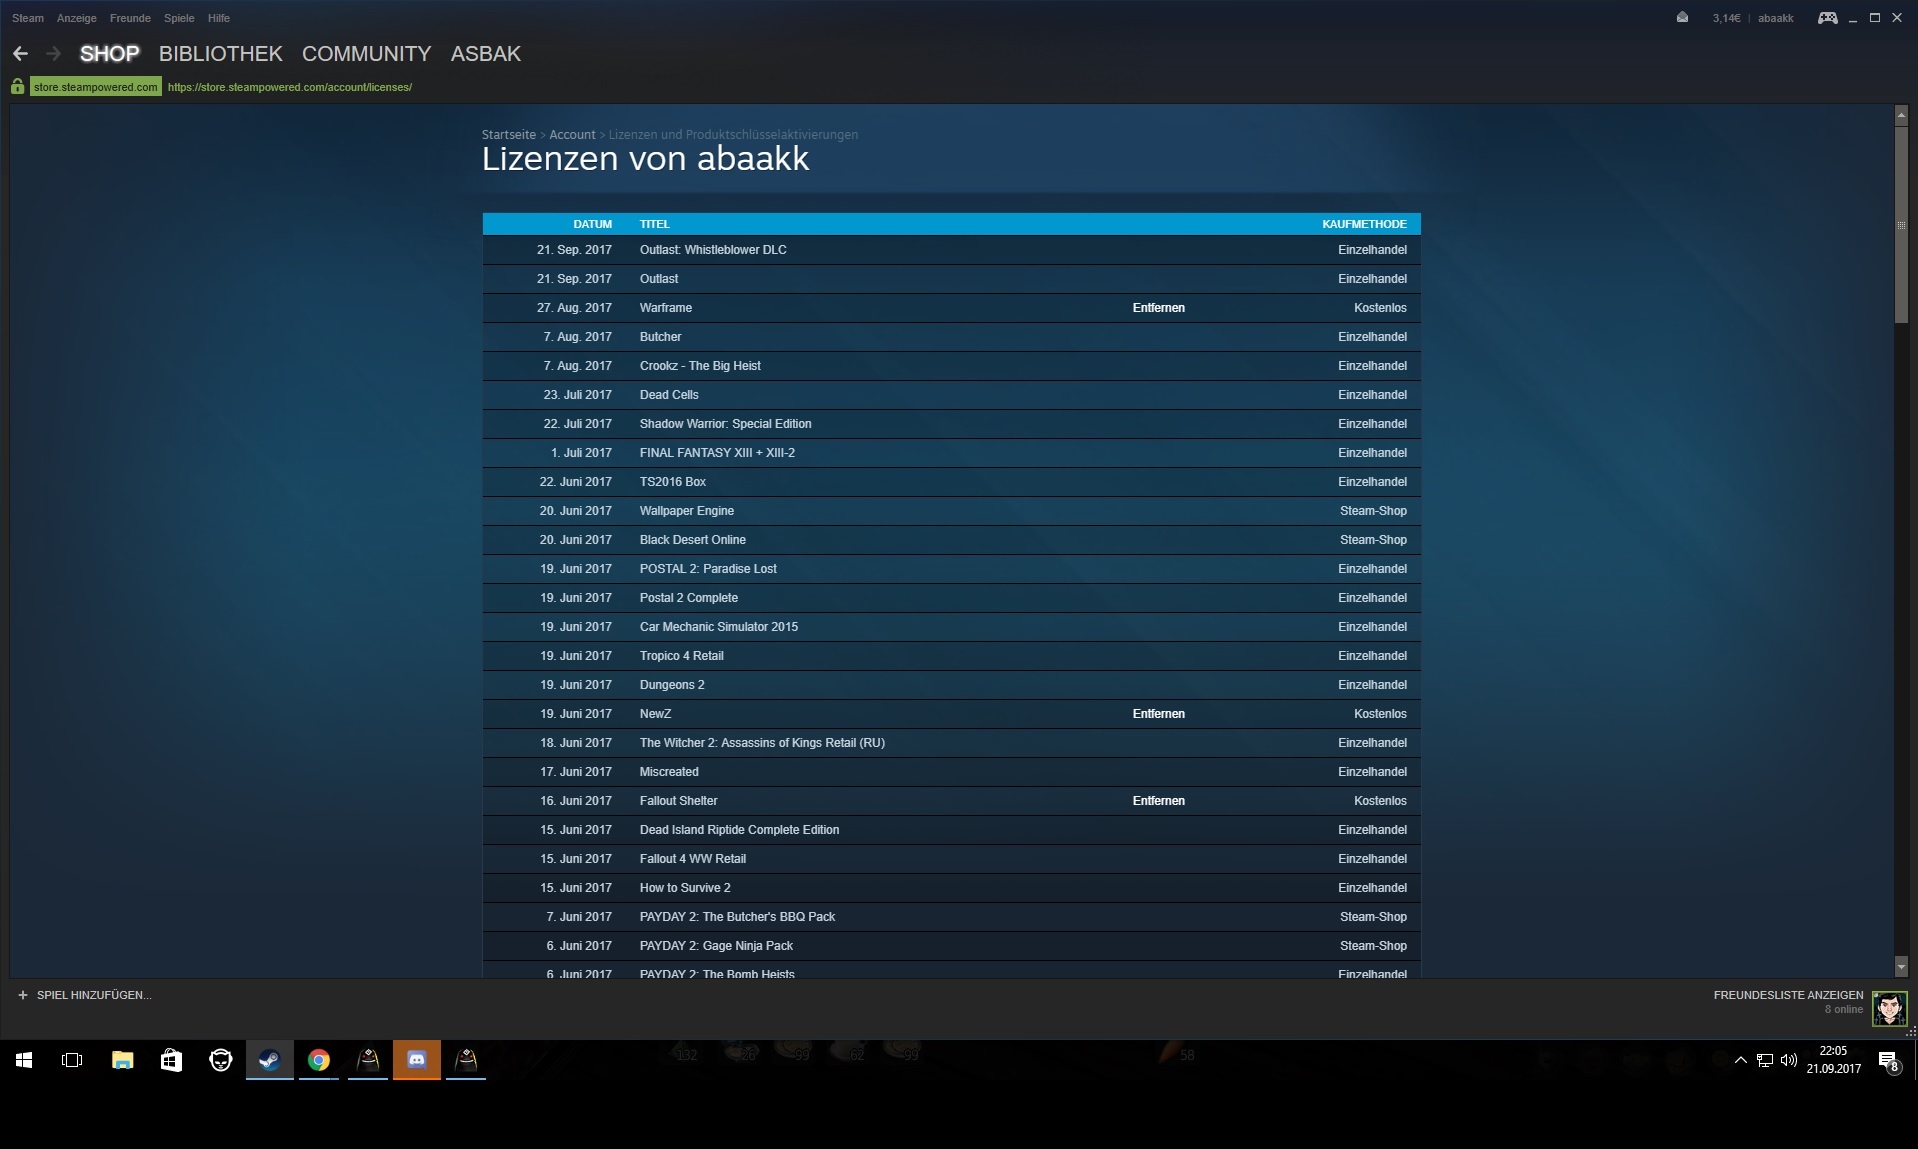The image size is (1918, 1149).
Task: Click the store URL address field
Action: [290, 87]
